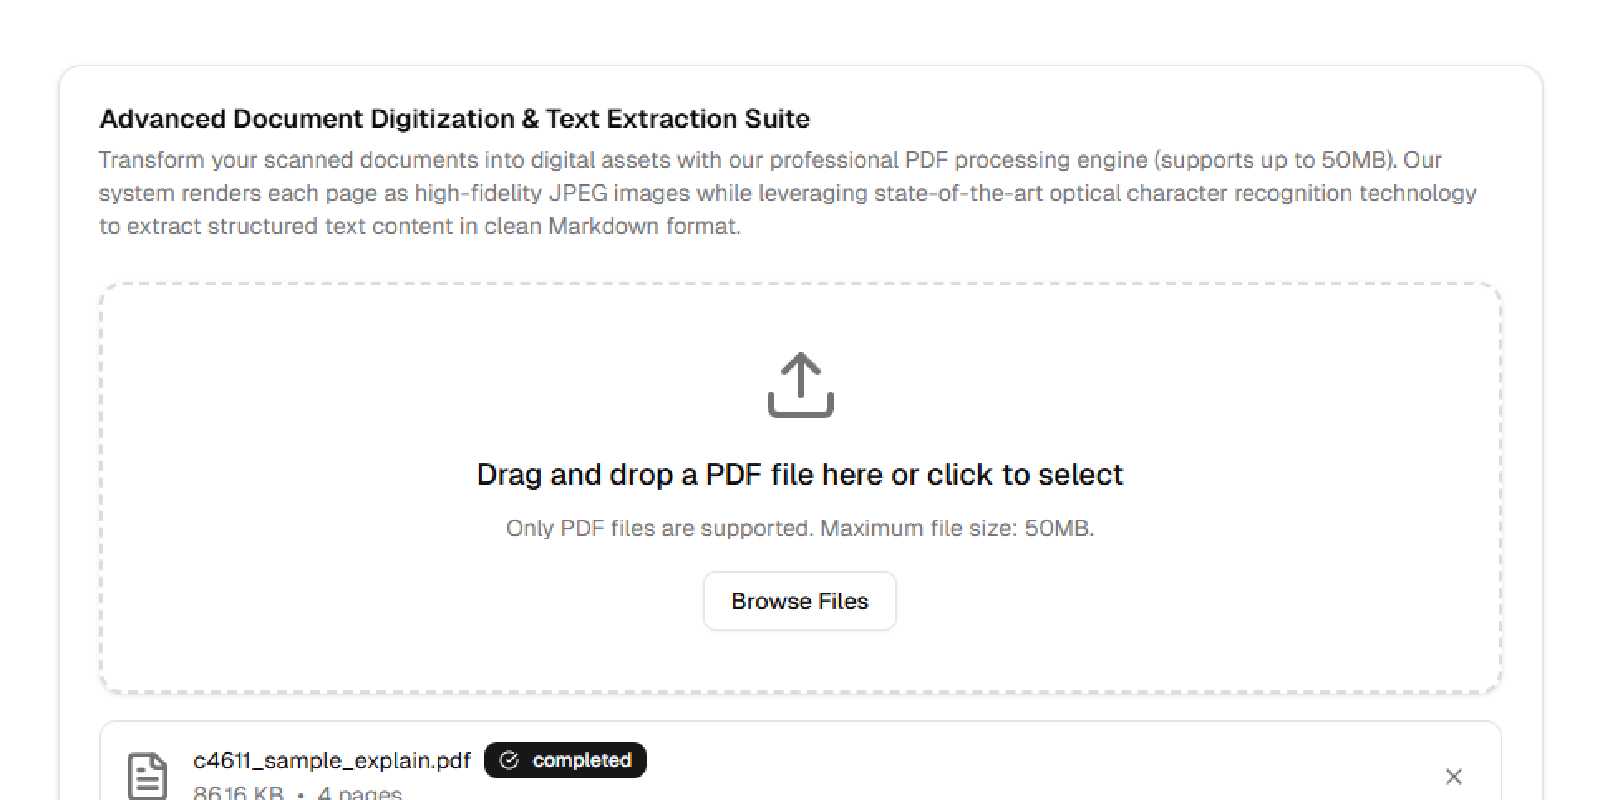Click the upload arrow icon
Screen dimensions: 1600x800
800,384
